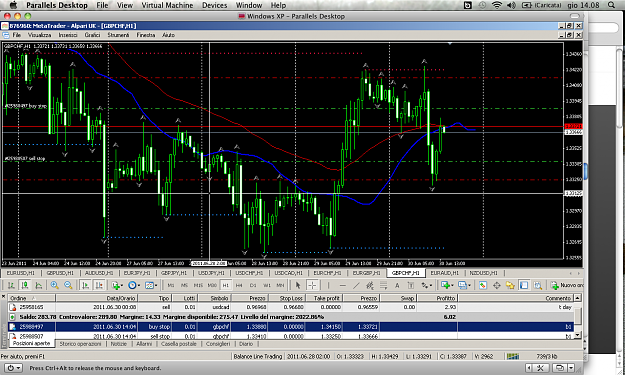Select the M5 timeframe
This screenshot has width=625, height=375.
pos(184,285)
